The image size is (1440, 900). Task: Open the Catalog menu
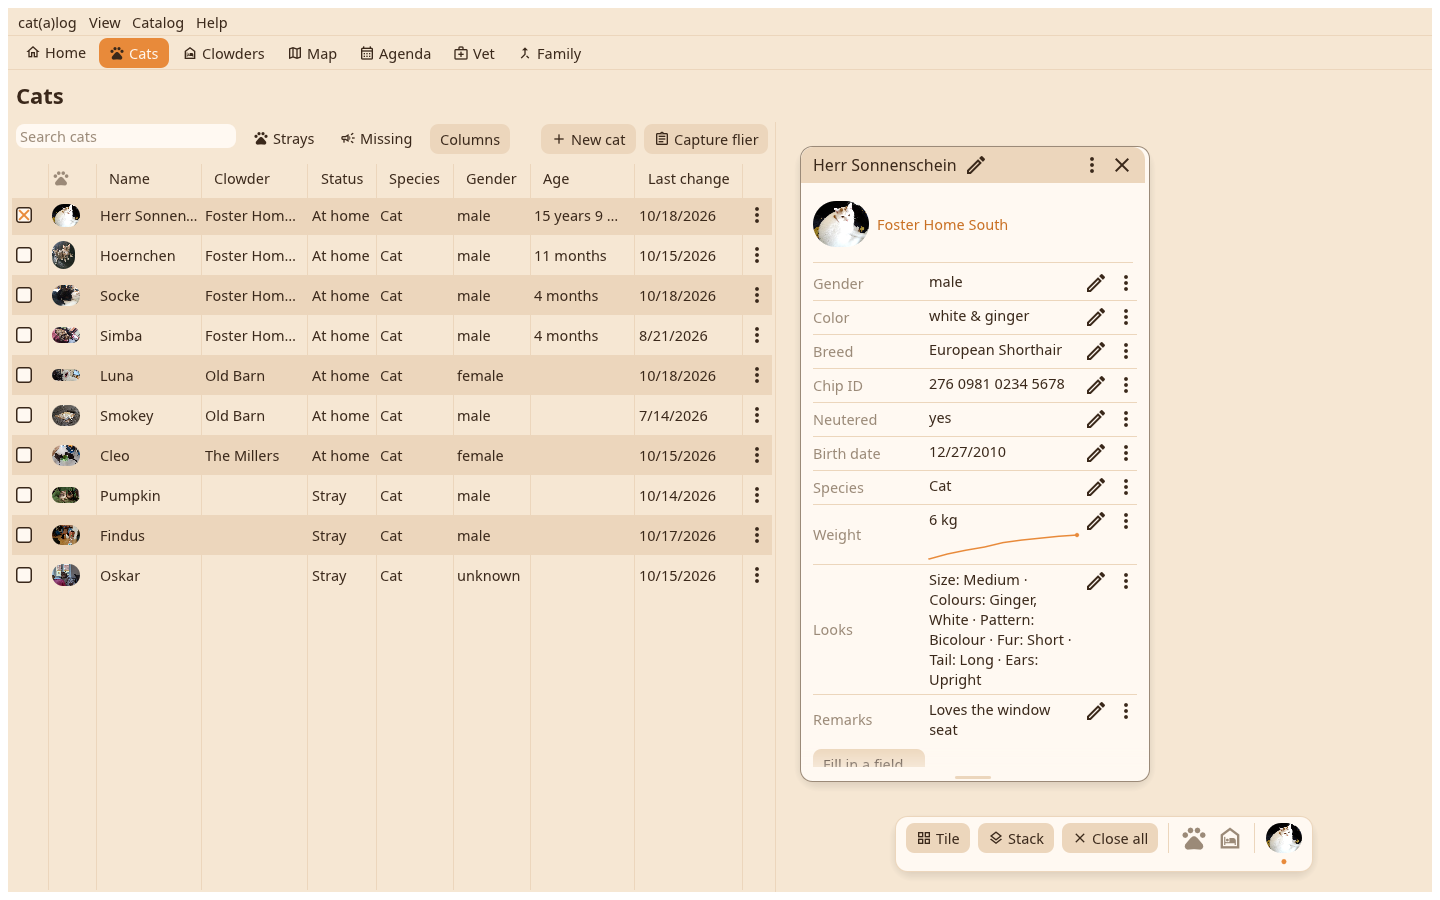(x=158, y=23)
